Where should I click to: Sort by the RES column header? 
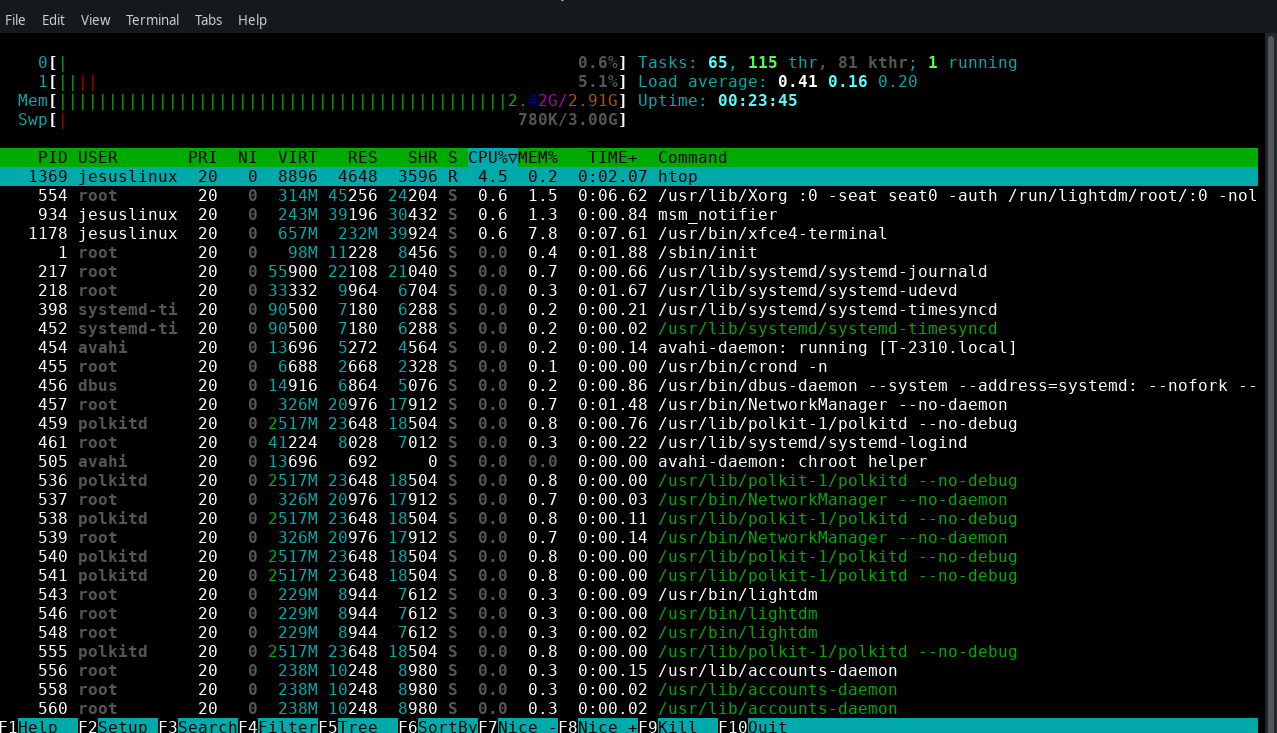363,158
